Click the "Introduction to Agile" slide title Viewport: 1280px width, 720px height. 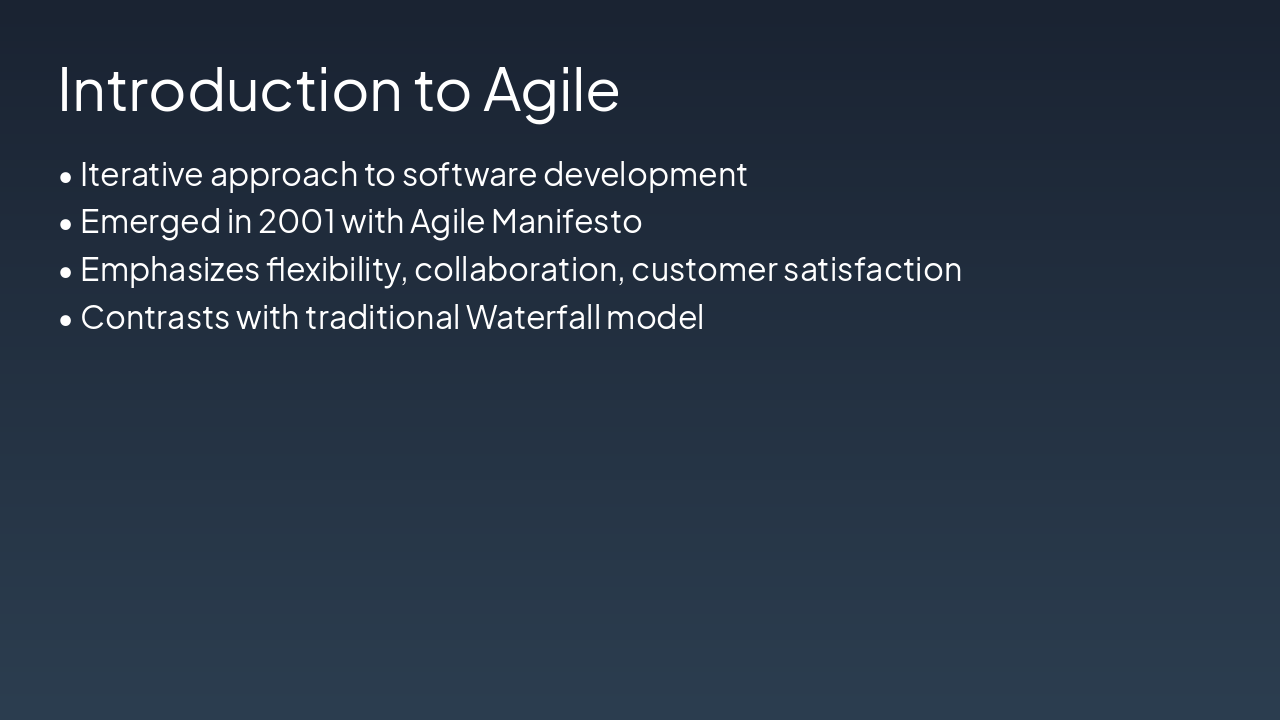coord(338,90)
